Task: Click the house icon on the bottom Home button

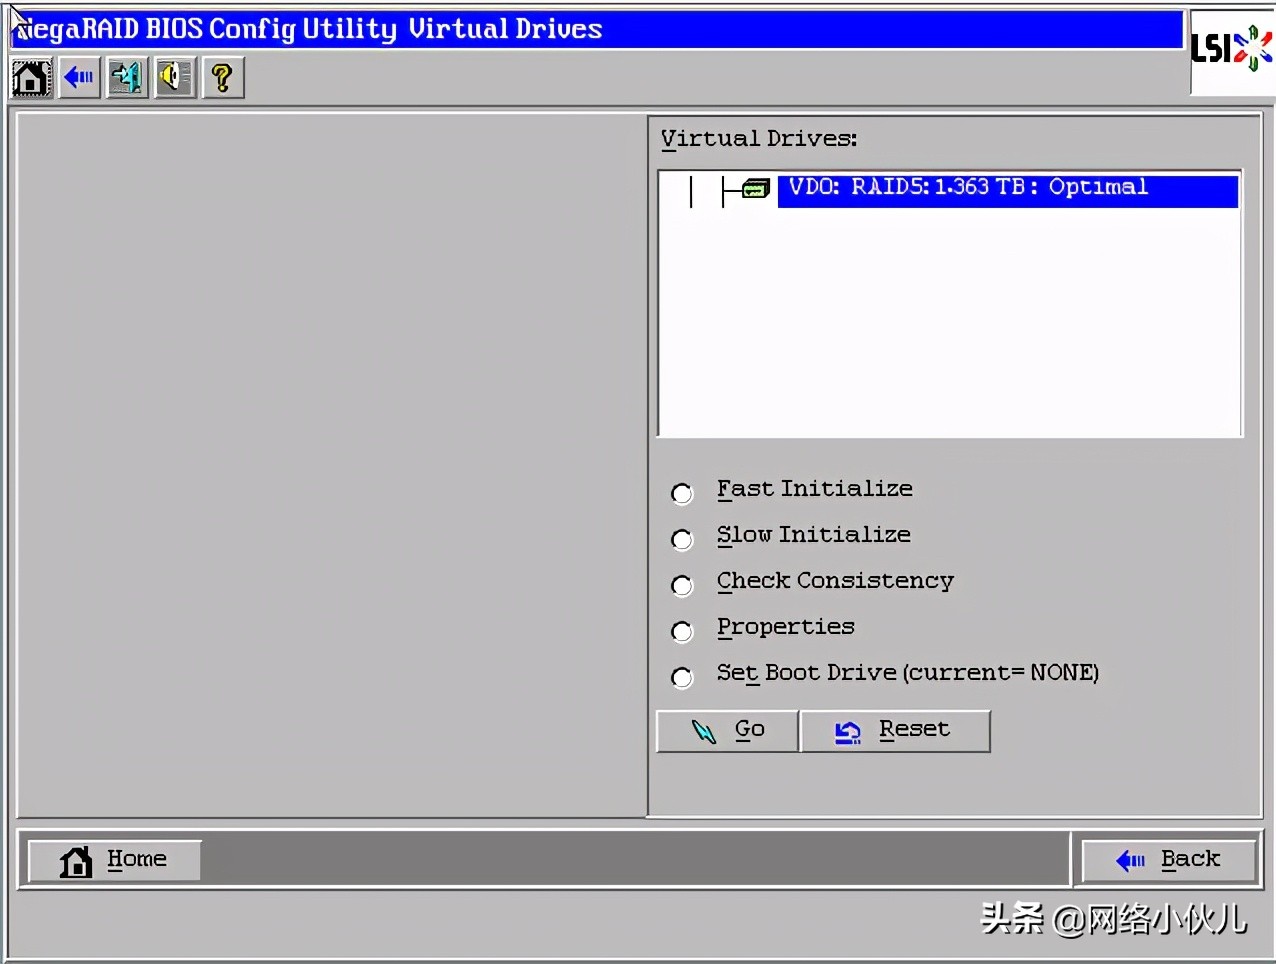Action: coord(75,860)
